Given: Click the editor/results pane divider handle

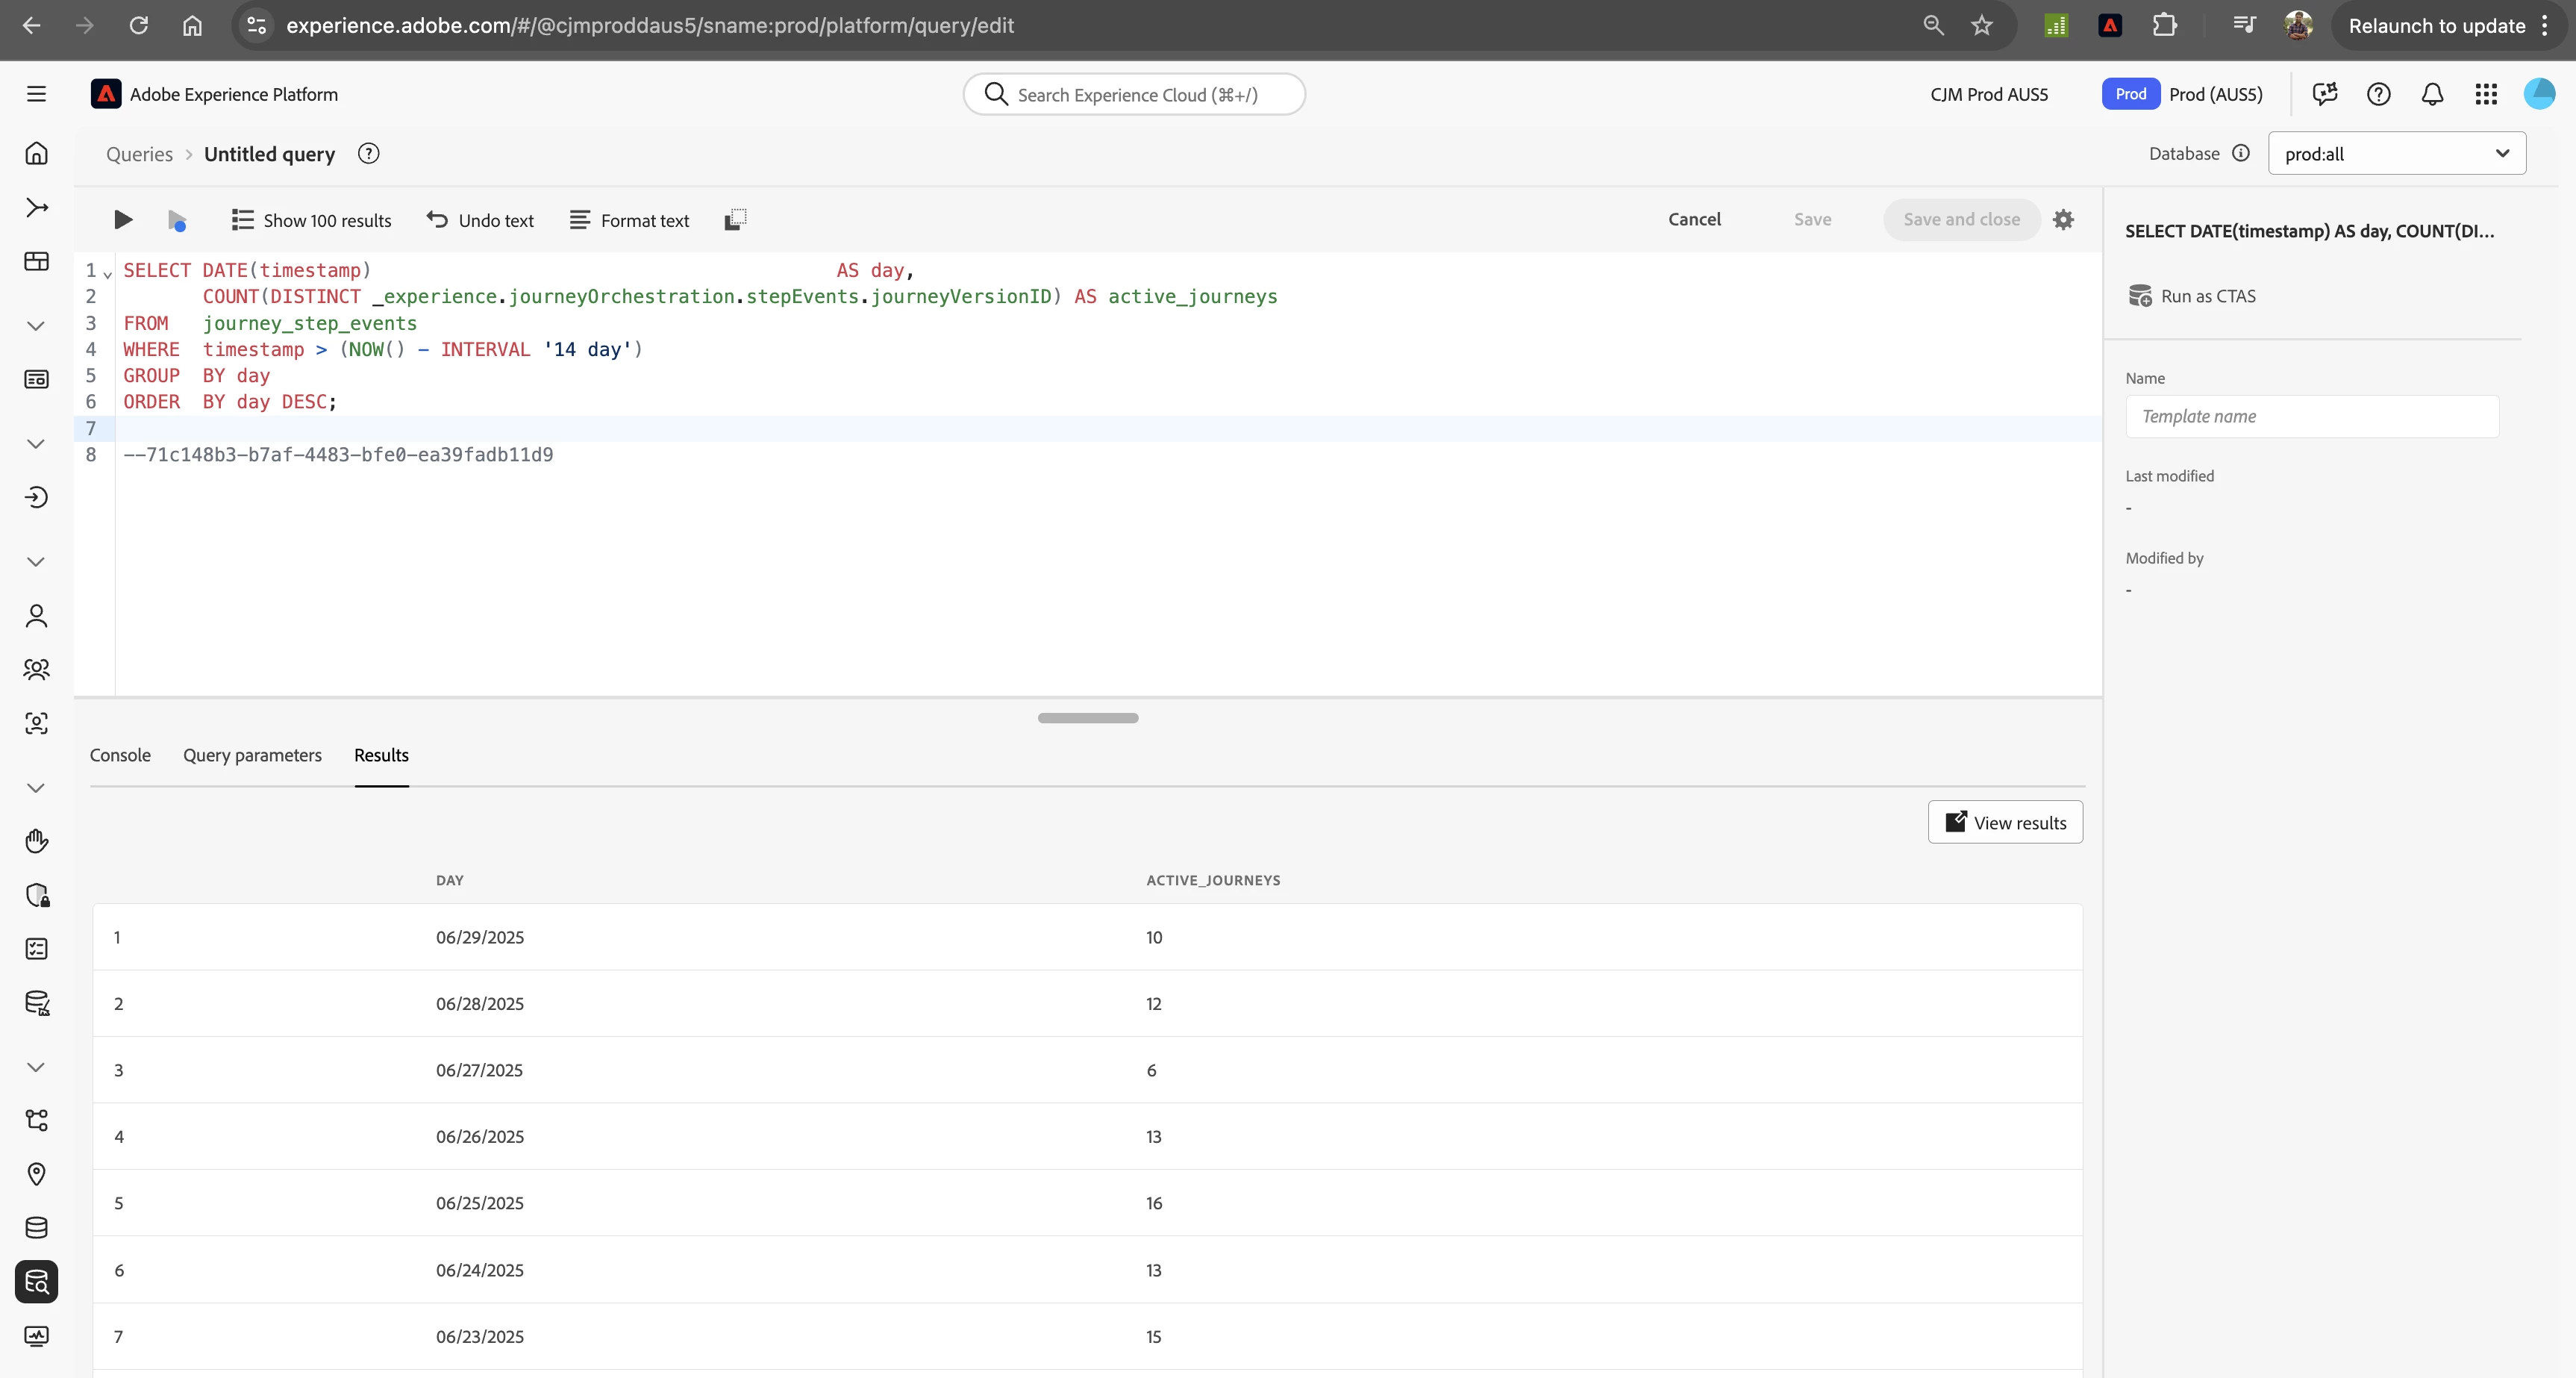Looking at the screenshot, I should [x=1087, y=718].
